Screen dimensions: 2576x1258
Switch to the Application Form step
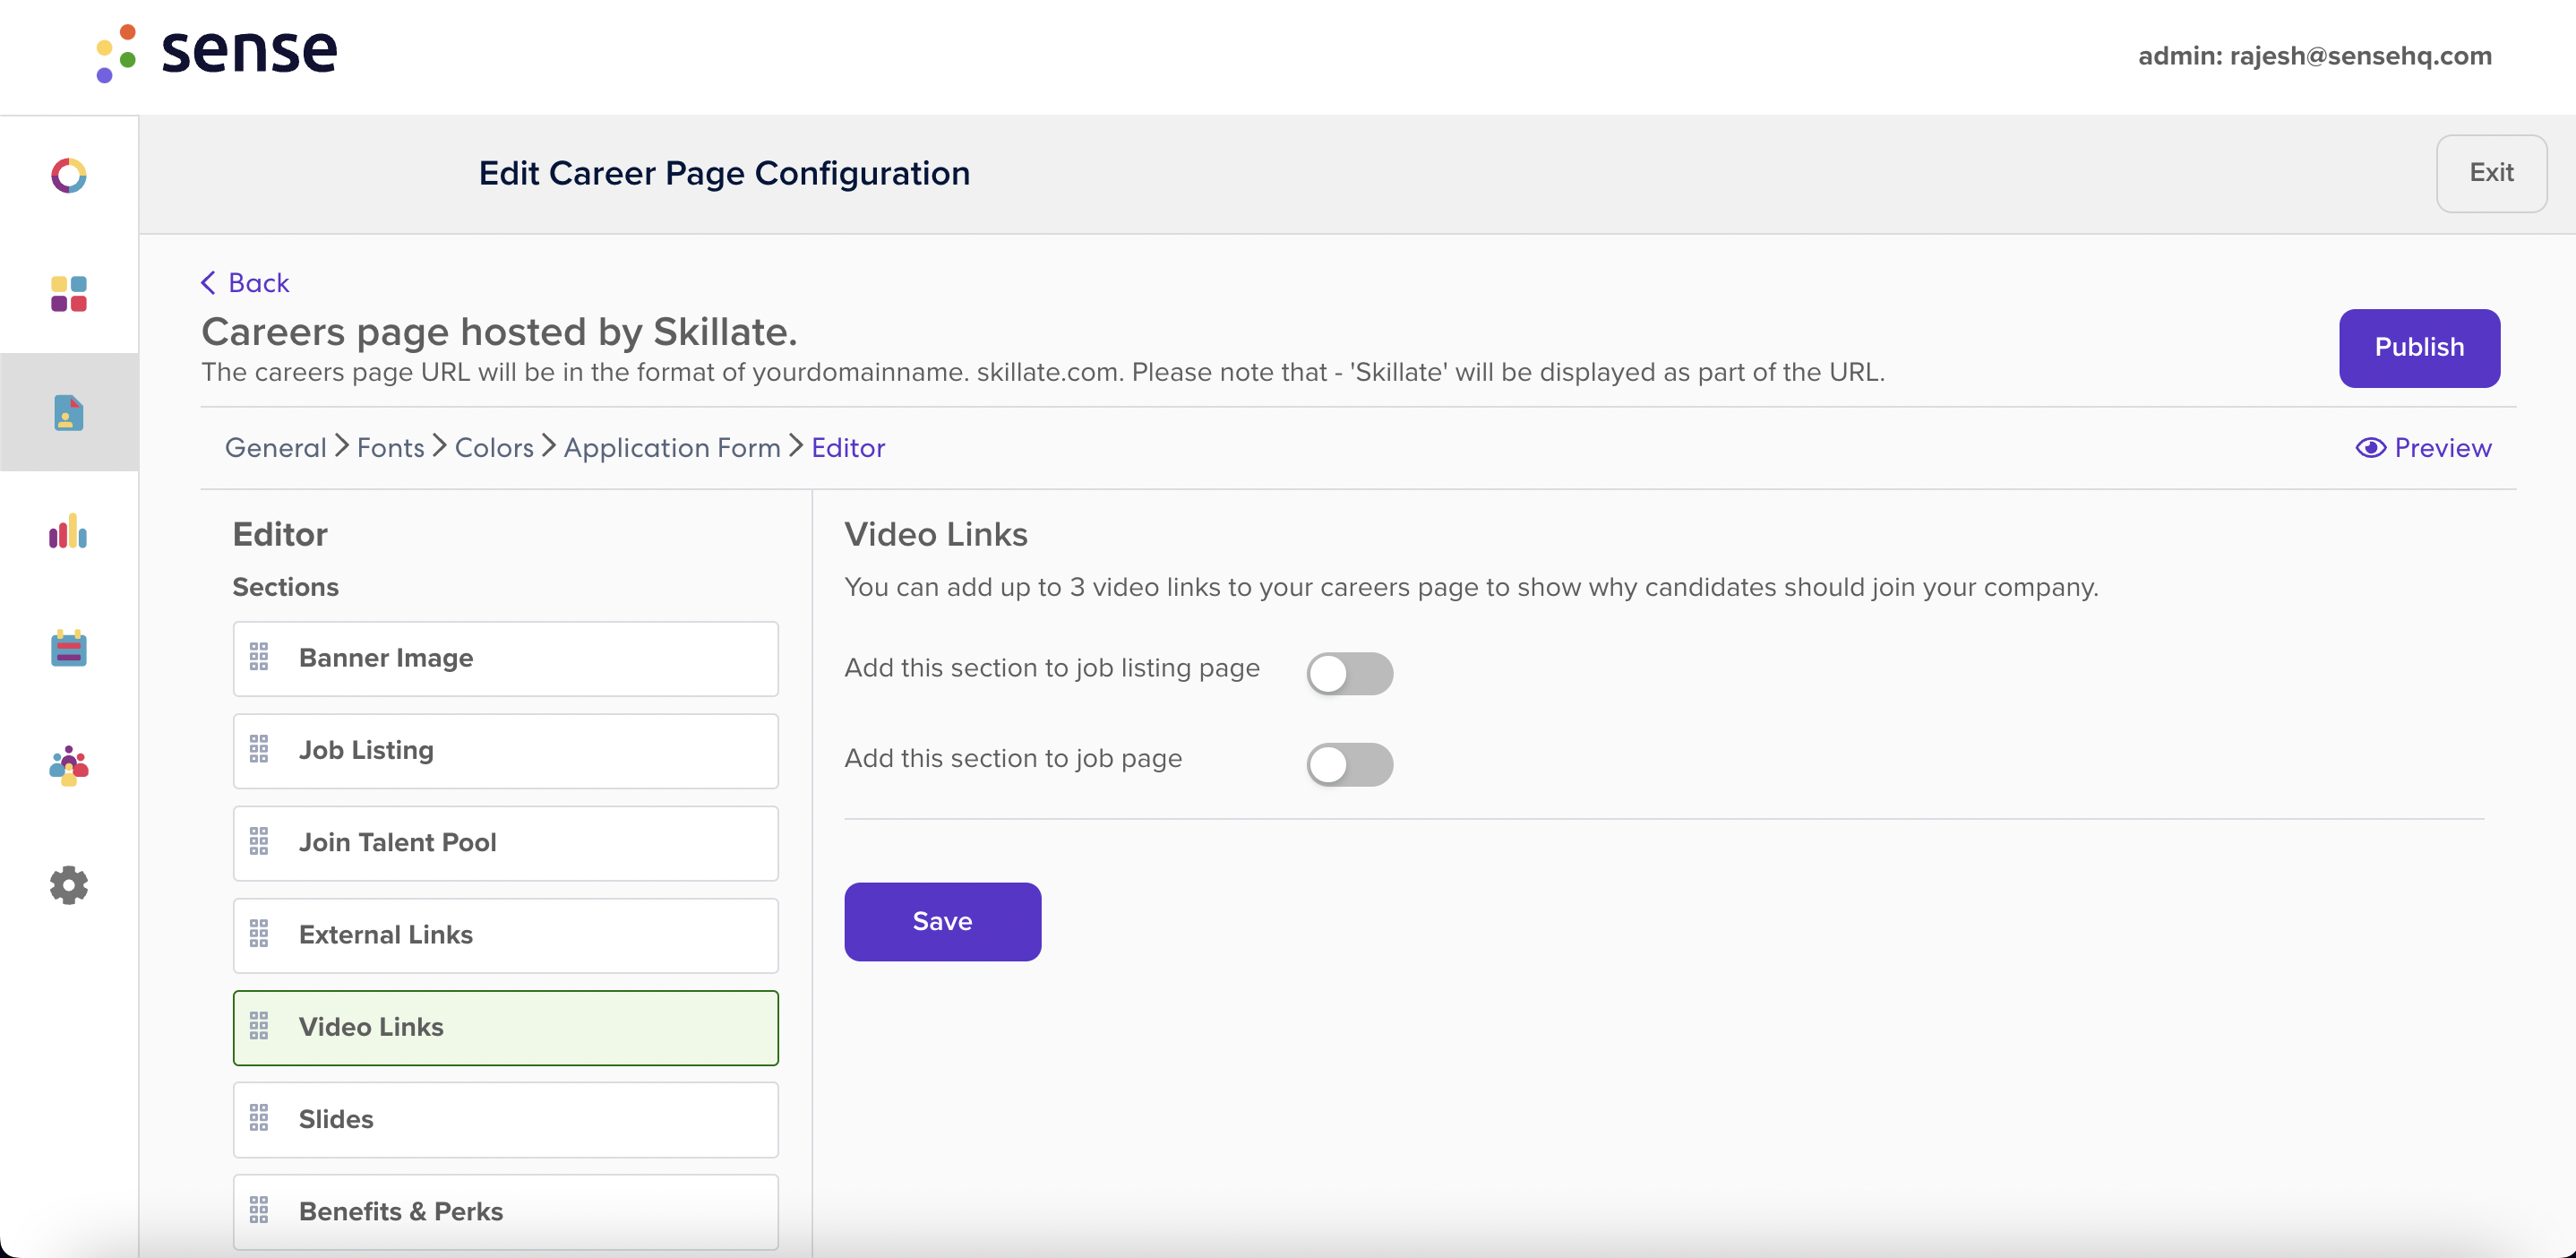coord(672,448)
